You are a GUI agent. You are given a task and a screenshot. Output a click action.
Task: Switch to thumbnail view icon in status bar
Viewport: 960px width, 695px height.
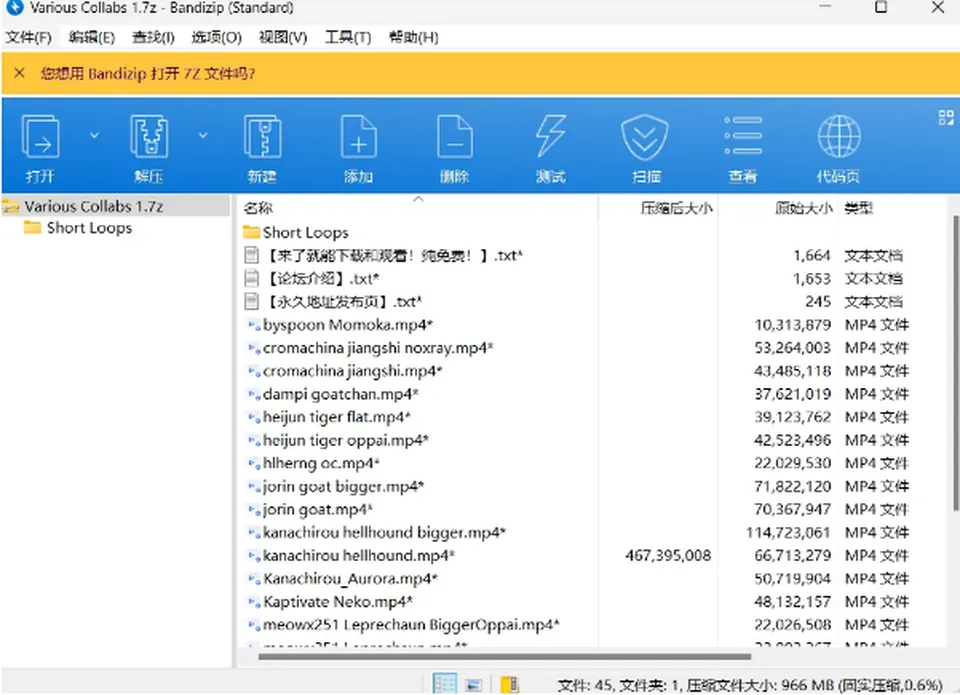(474, 685)
